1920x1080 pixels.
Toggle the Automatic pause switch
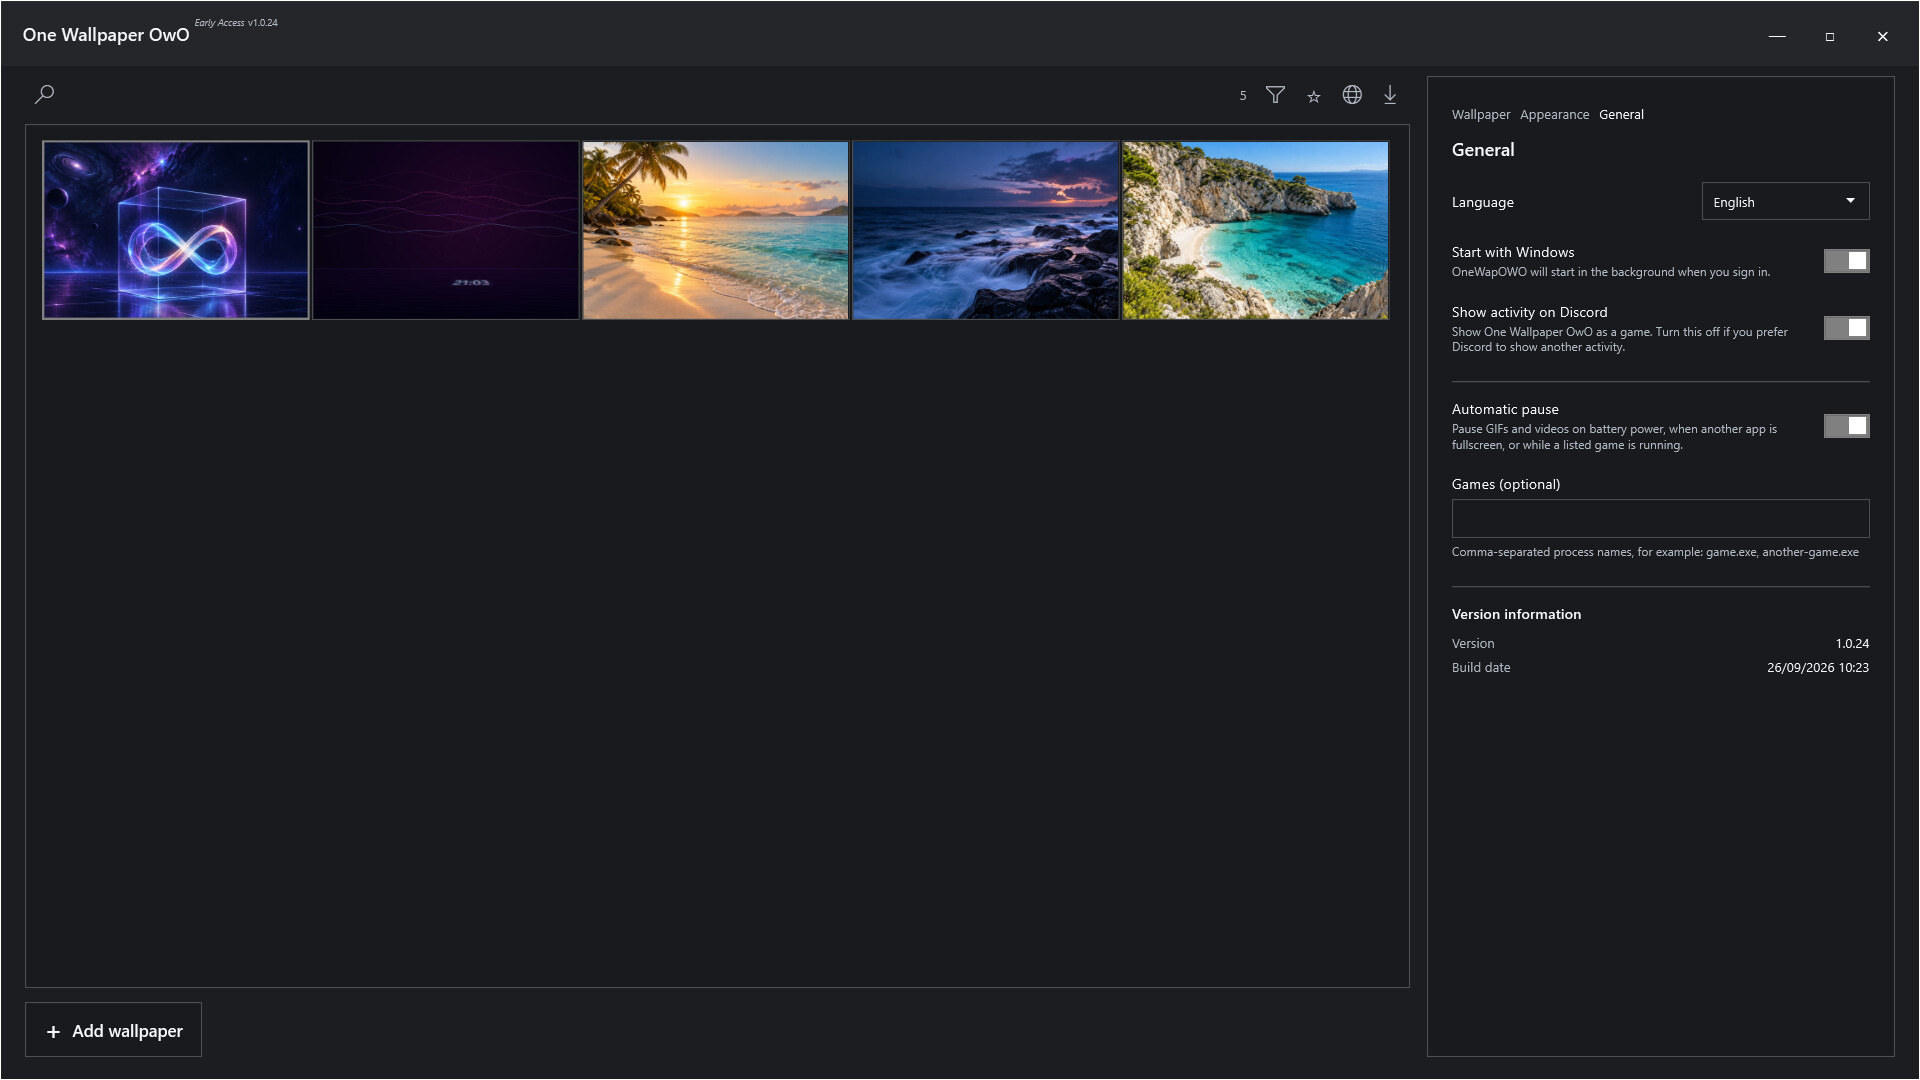1846,426
